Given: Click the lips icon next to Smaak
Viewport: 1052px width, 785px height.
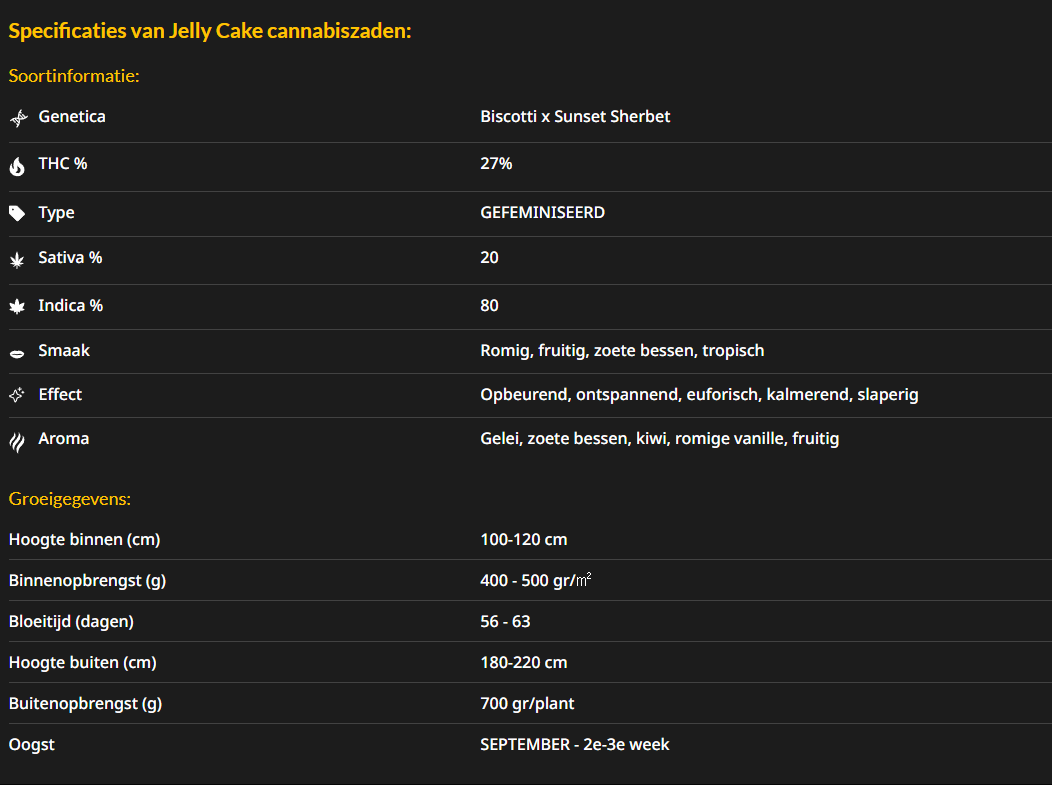Looking at the screenshot, I should [x=17, y=353].
